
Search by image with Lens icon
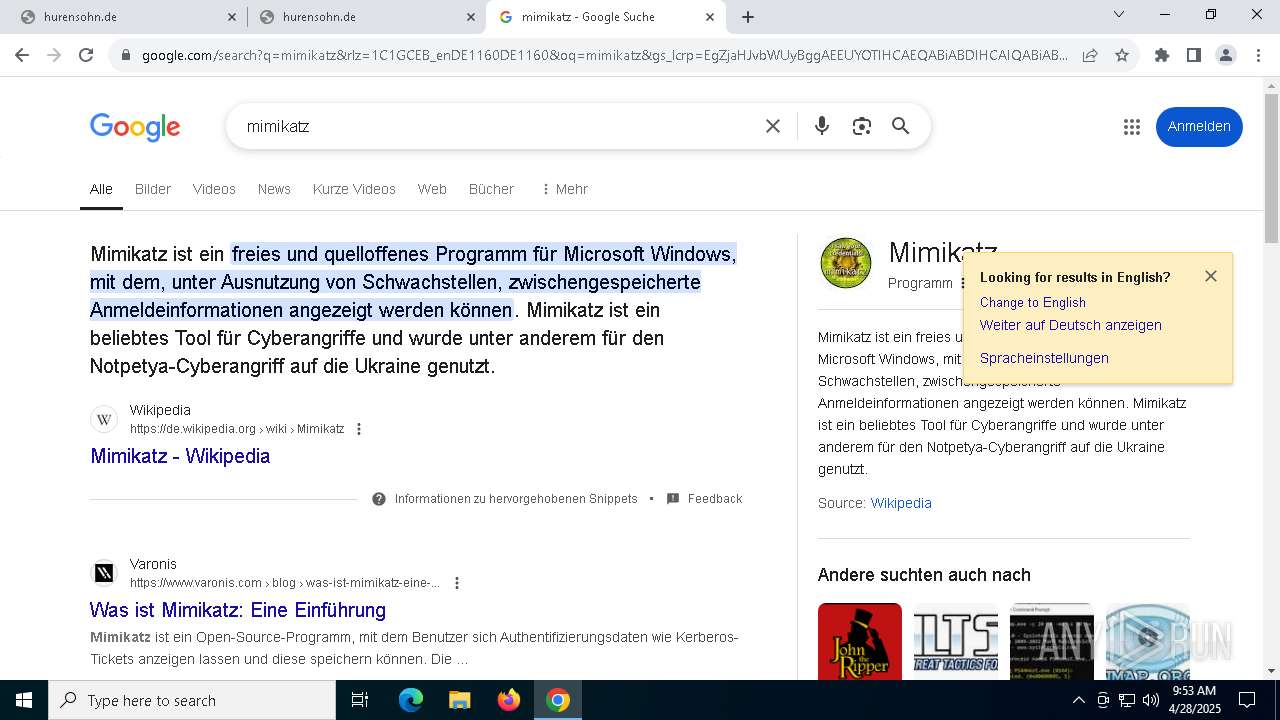coord(862,126)
